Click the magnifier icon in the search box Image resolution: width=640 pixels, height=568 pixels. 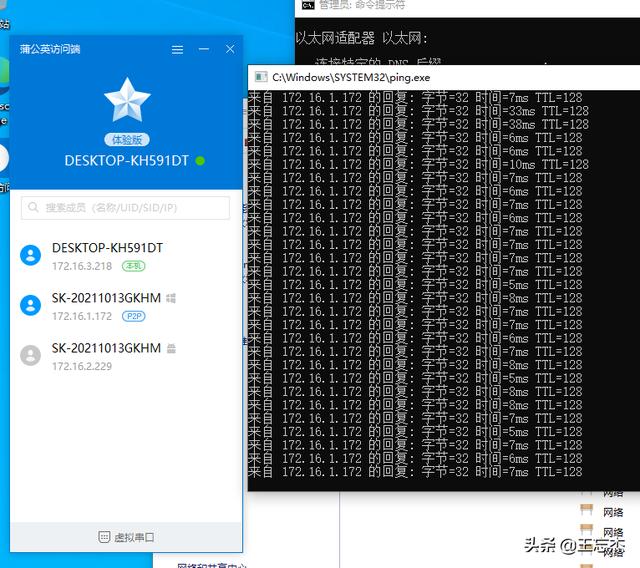point(34,208)
